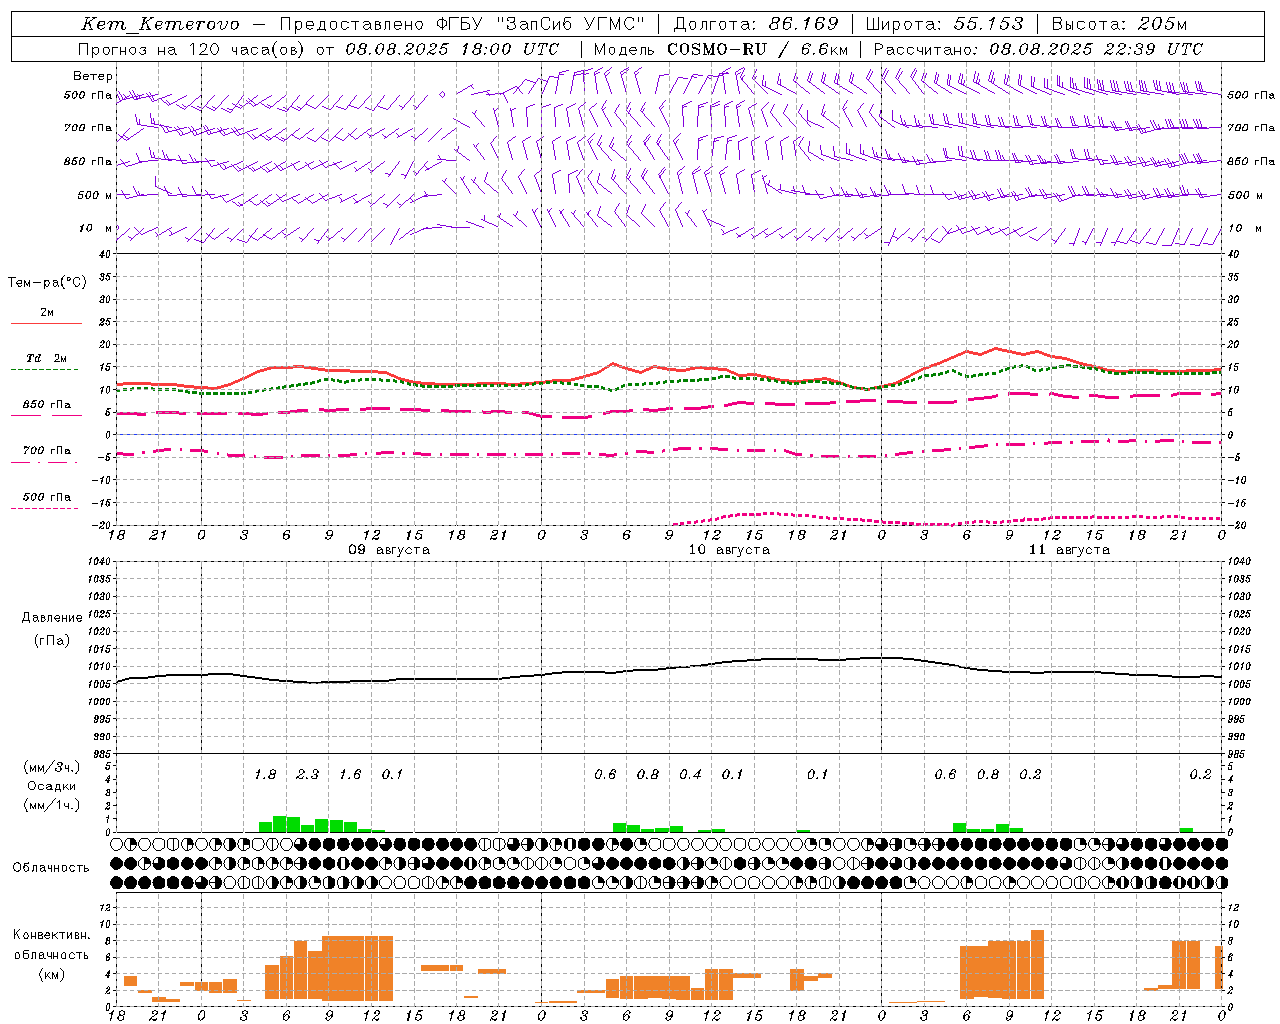Click the 700 гПа temperature legend entry

tap(47, 451)
